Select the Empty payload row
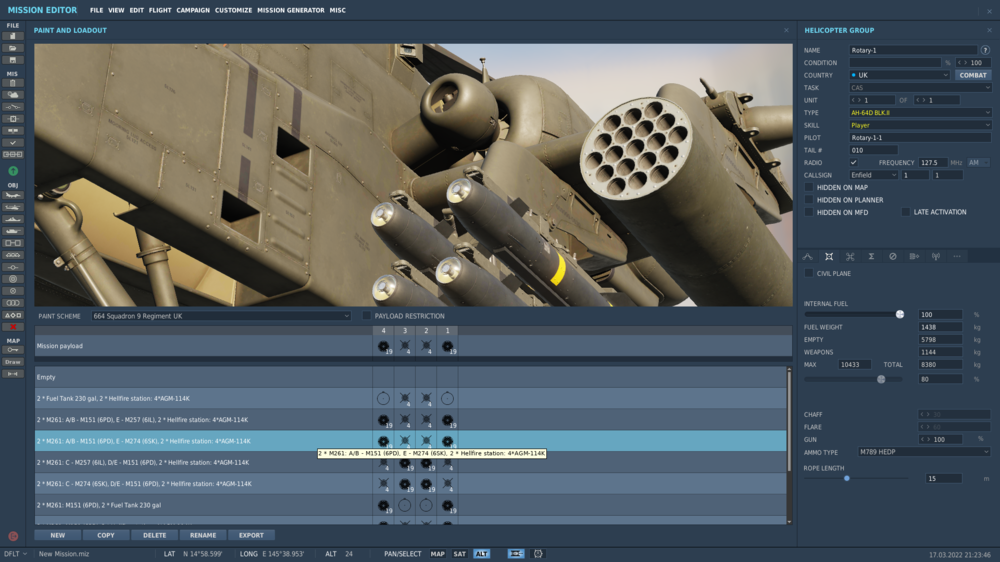The height and width of the screenshot is (562, 1000). [411, 377]
